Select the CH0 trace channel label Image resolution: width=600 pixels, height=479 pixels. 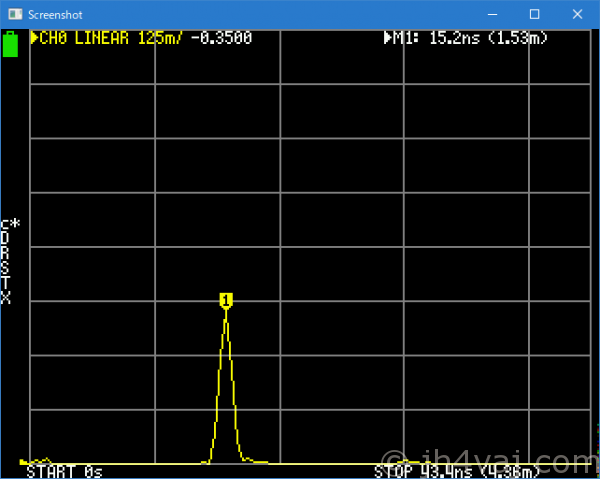click(55, 38)
